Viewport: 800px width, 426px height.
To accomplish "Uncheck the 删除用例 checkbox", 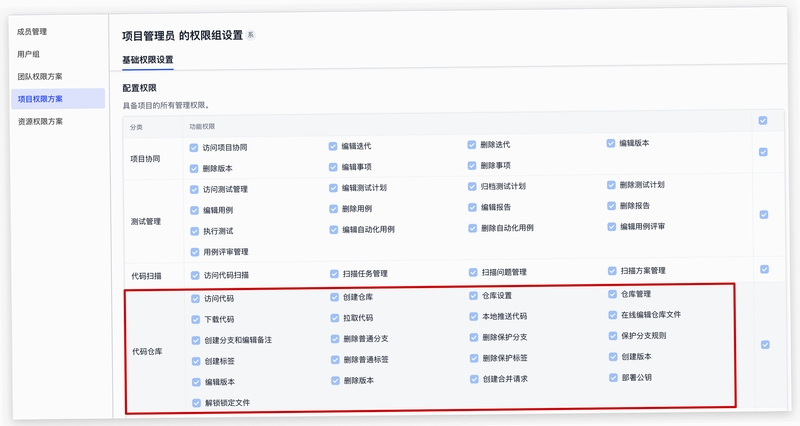I will (333, 209).
